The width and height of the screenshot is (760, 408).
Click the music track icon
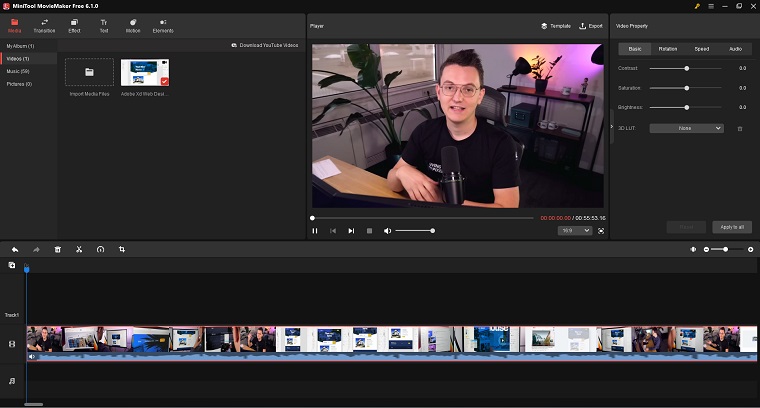(12, 381)
